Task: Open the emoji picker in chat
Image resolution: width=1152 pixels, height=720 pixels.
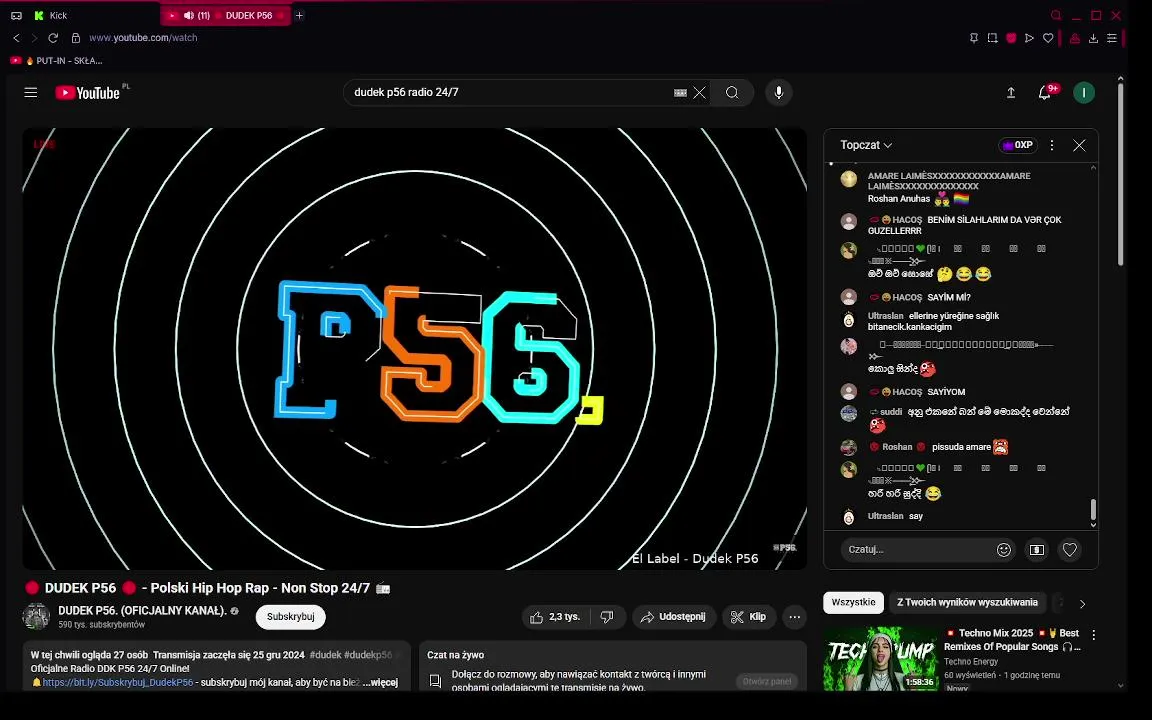Action: pyautogui.click(x=1004, y=550)
